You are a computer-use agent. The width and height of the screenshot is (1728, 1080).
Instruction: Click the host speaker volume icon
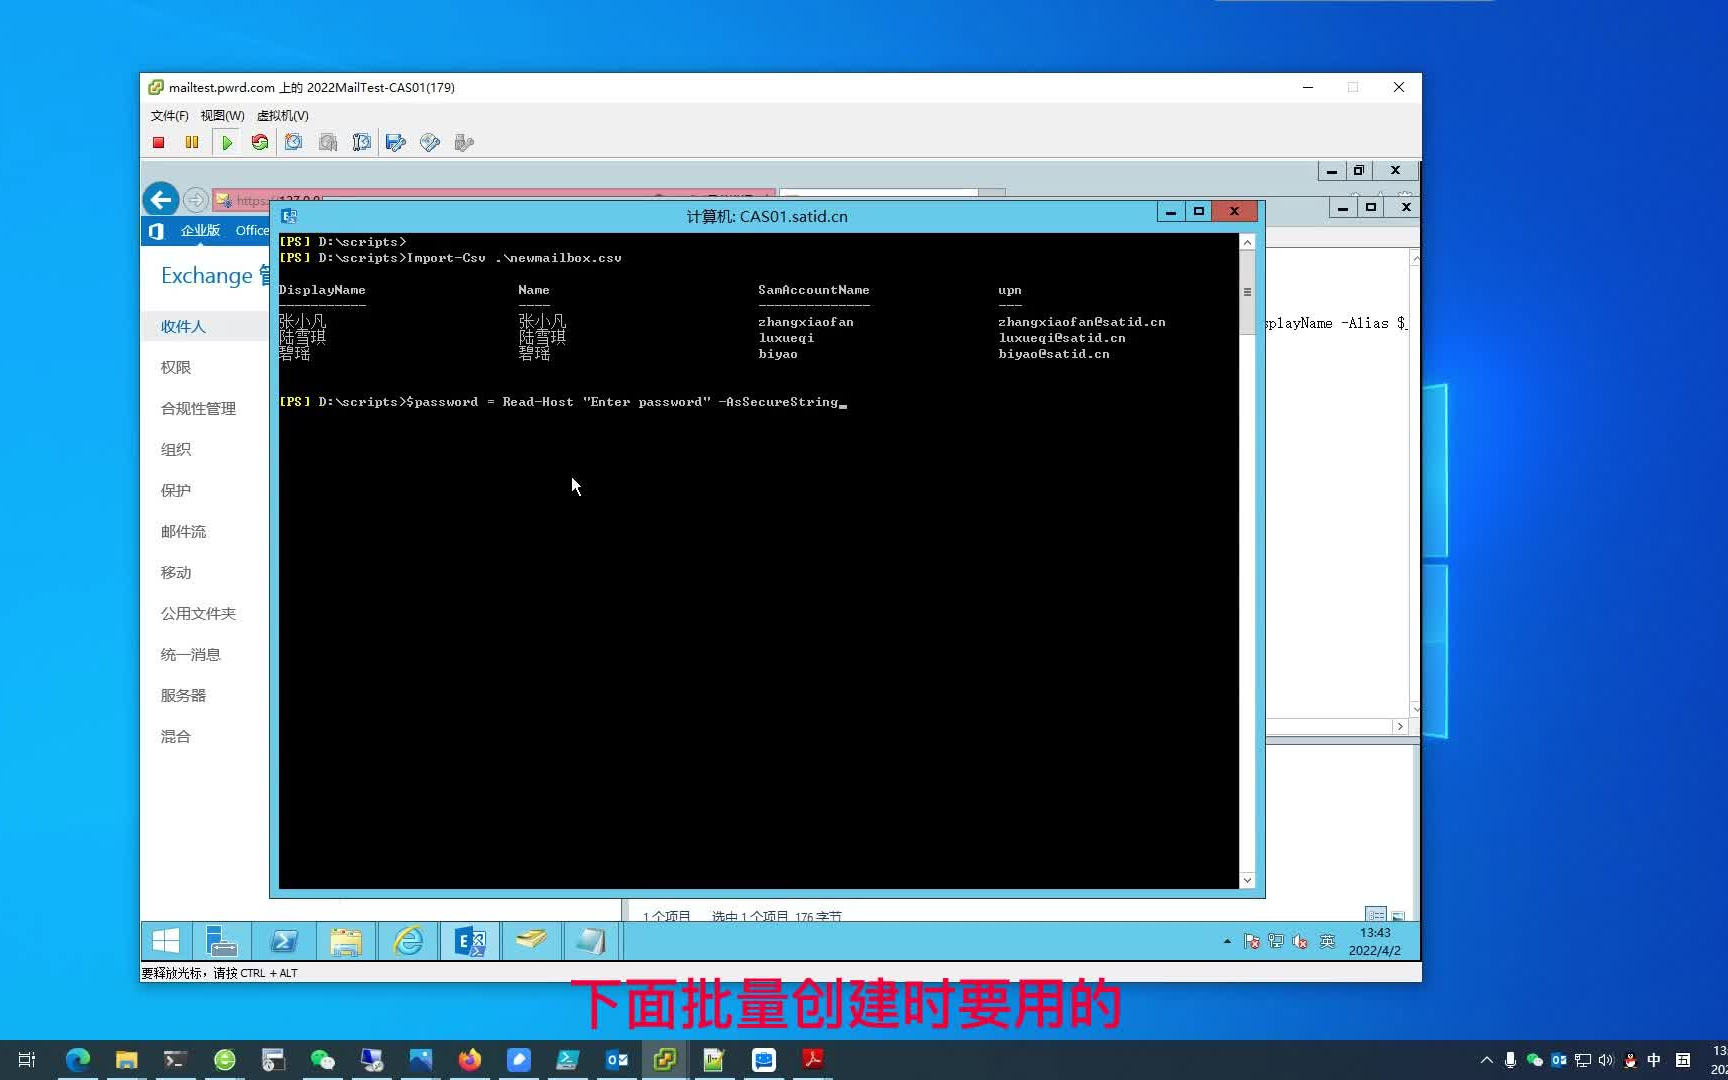(x=1606, y=1060)
